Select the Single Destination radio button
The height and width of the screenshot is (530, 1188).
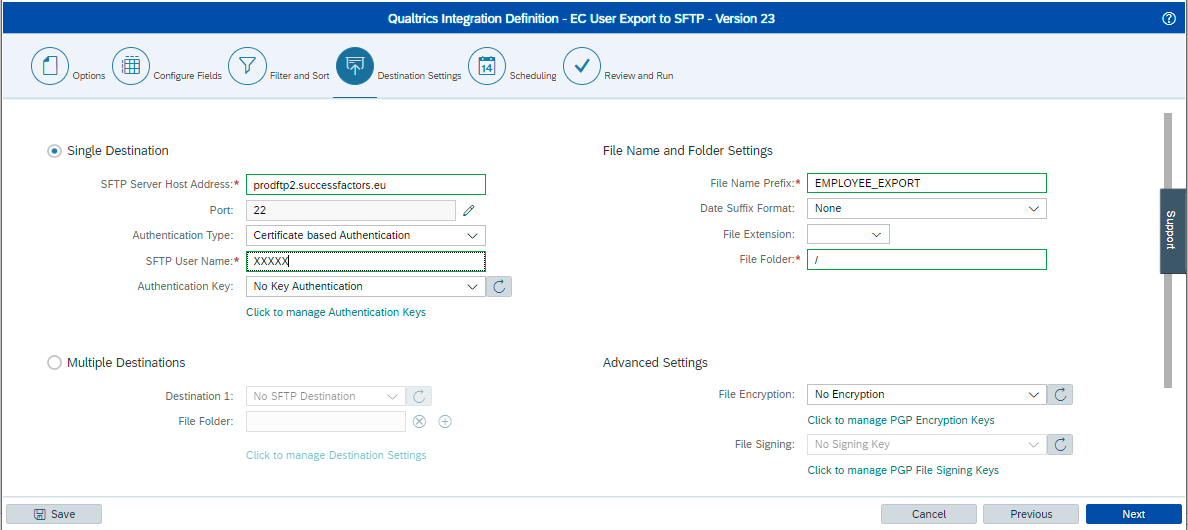tap(54, 151)
